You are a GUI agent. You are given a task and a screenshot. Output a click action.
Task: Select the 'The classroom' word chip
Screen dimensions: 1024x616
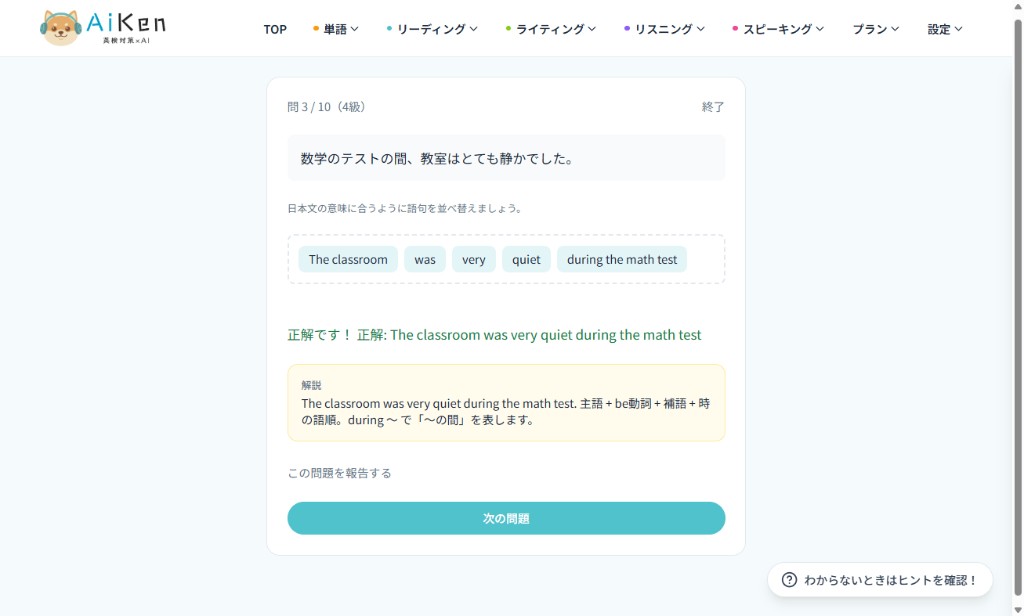[348, 259]
